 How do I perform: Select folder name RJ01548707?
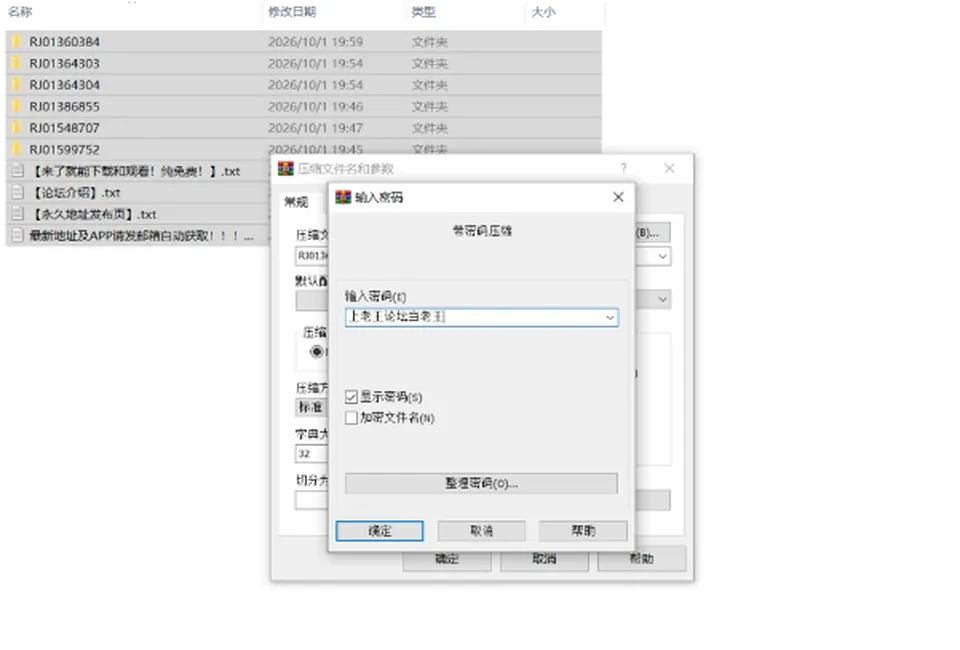[x=64, y=128]
